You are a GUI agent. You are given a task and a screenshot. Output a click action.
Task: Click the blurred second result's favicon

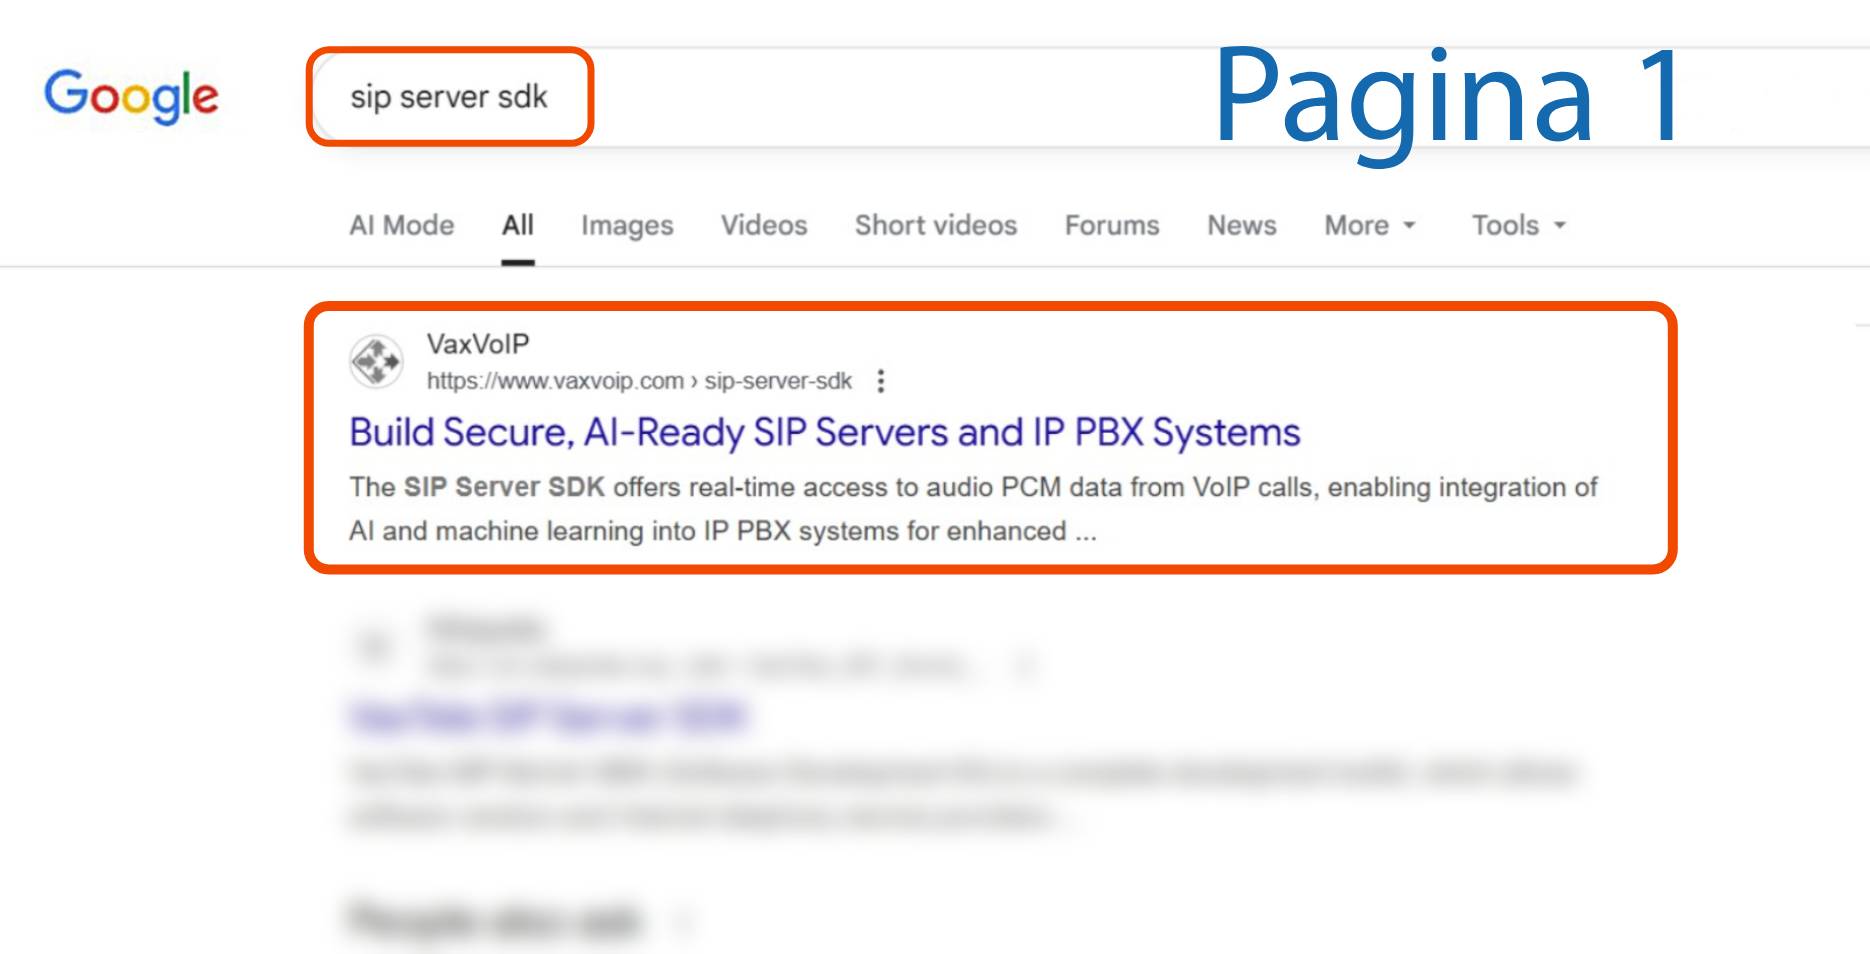[x=375, y=647]
